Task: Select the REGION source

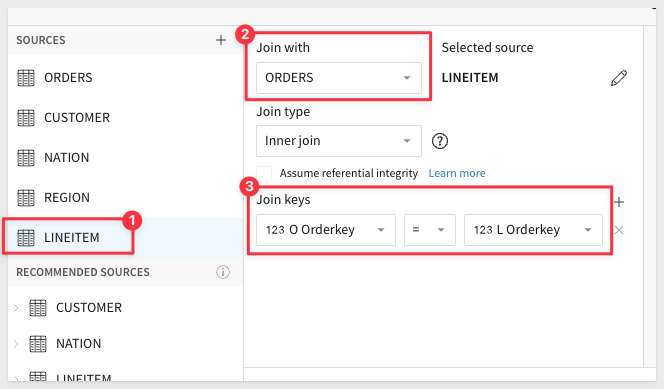Action: (125, 197)
